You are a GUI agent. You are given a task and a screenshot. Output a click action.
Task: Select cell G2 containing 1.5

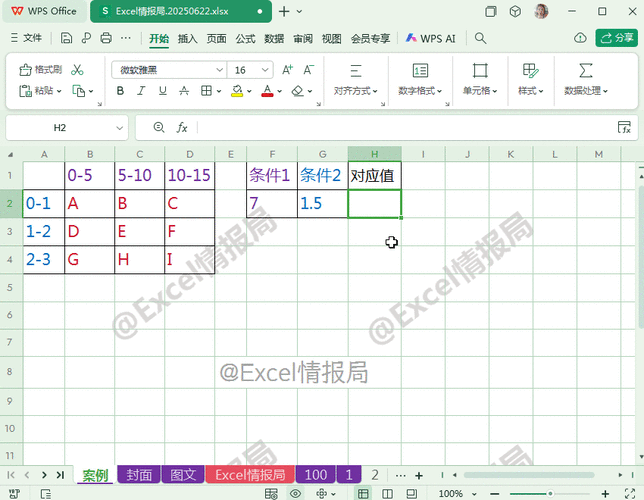pyautogui.click(x=322, y=203)
